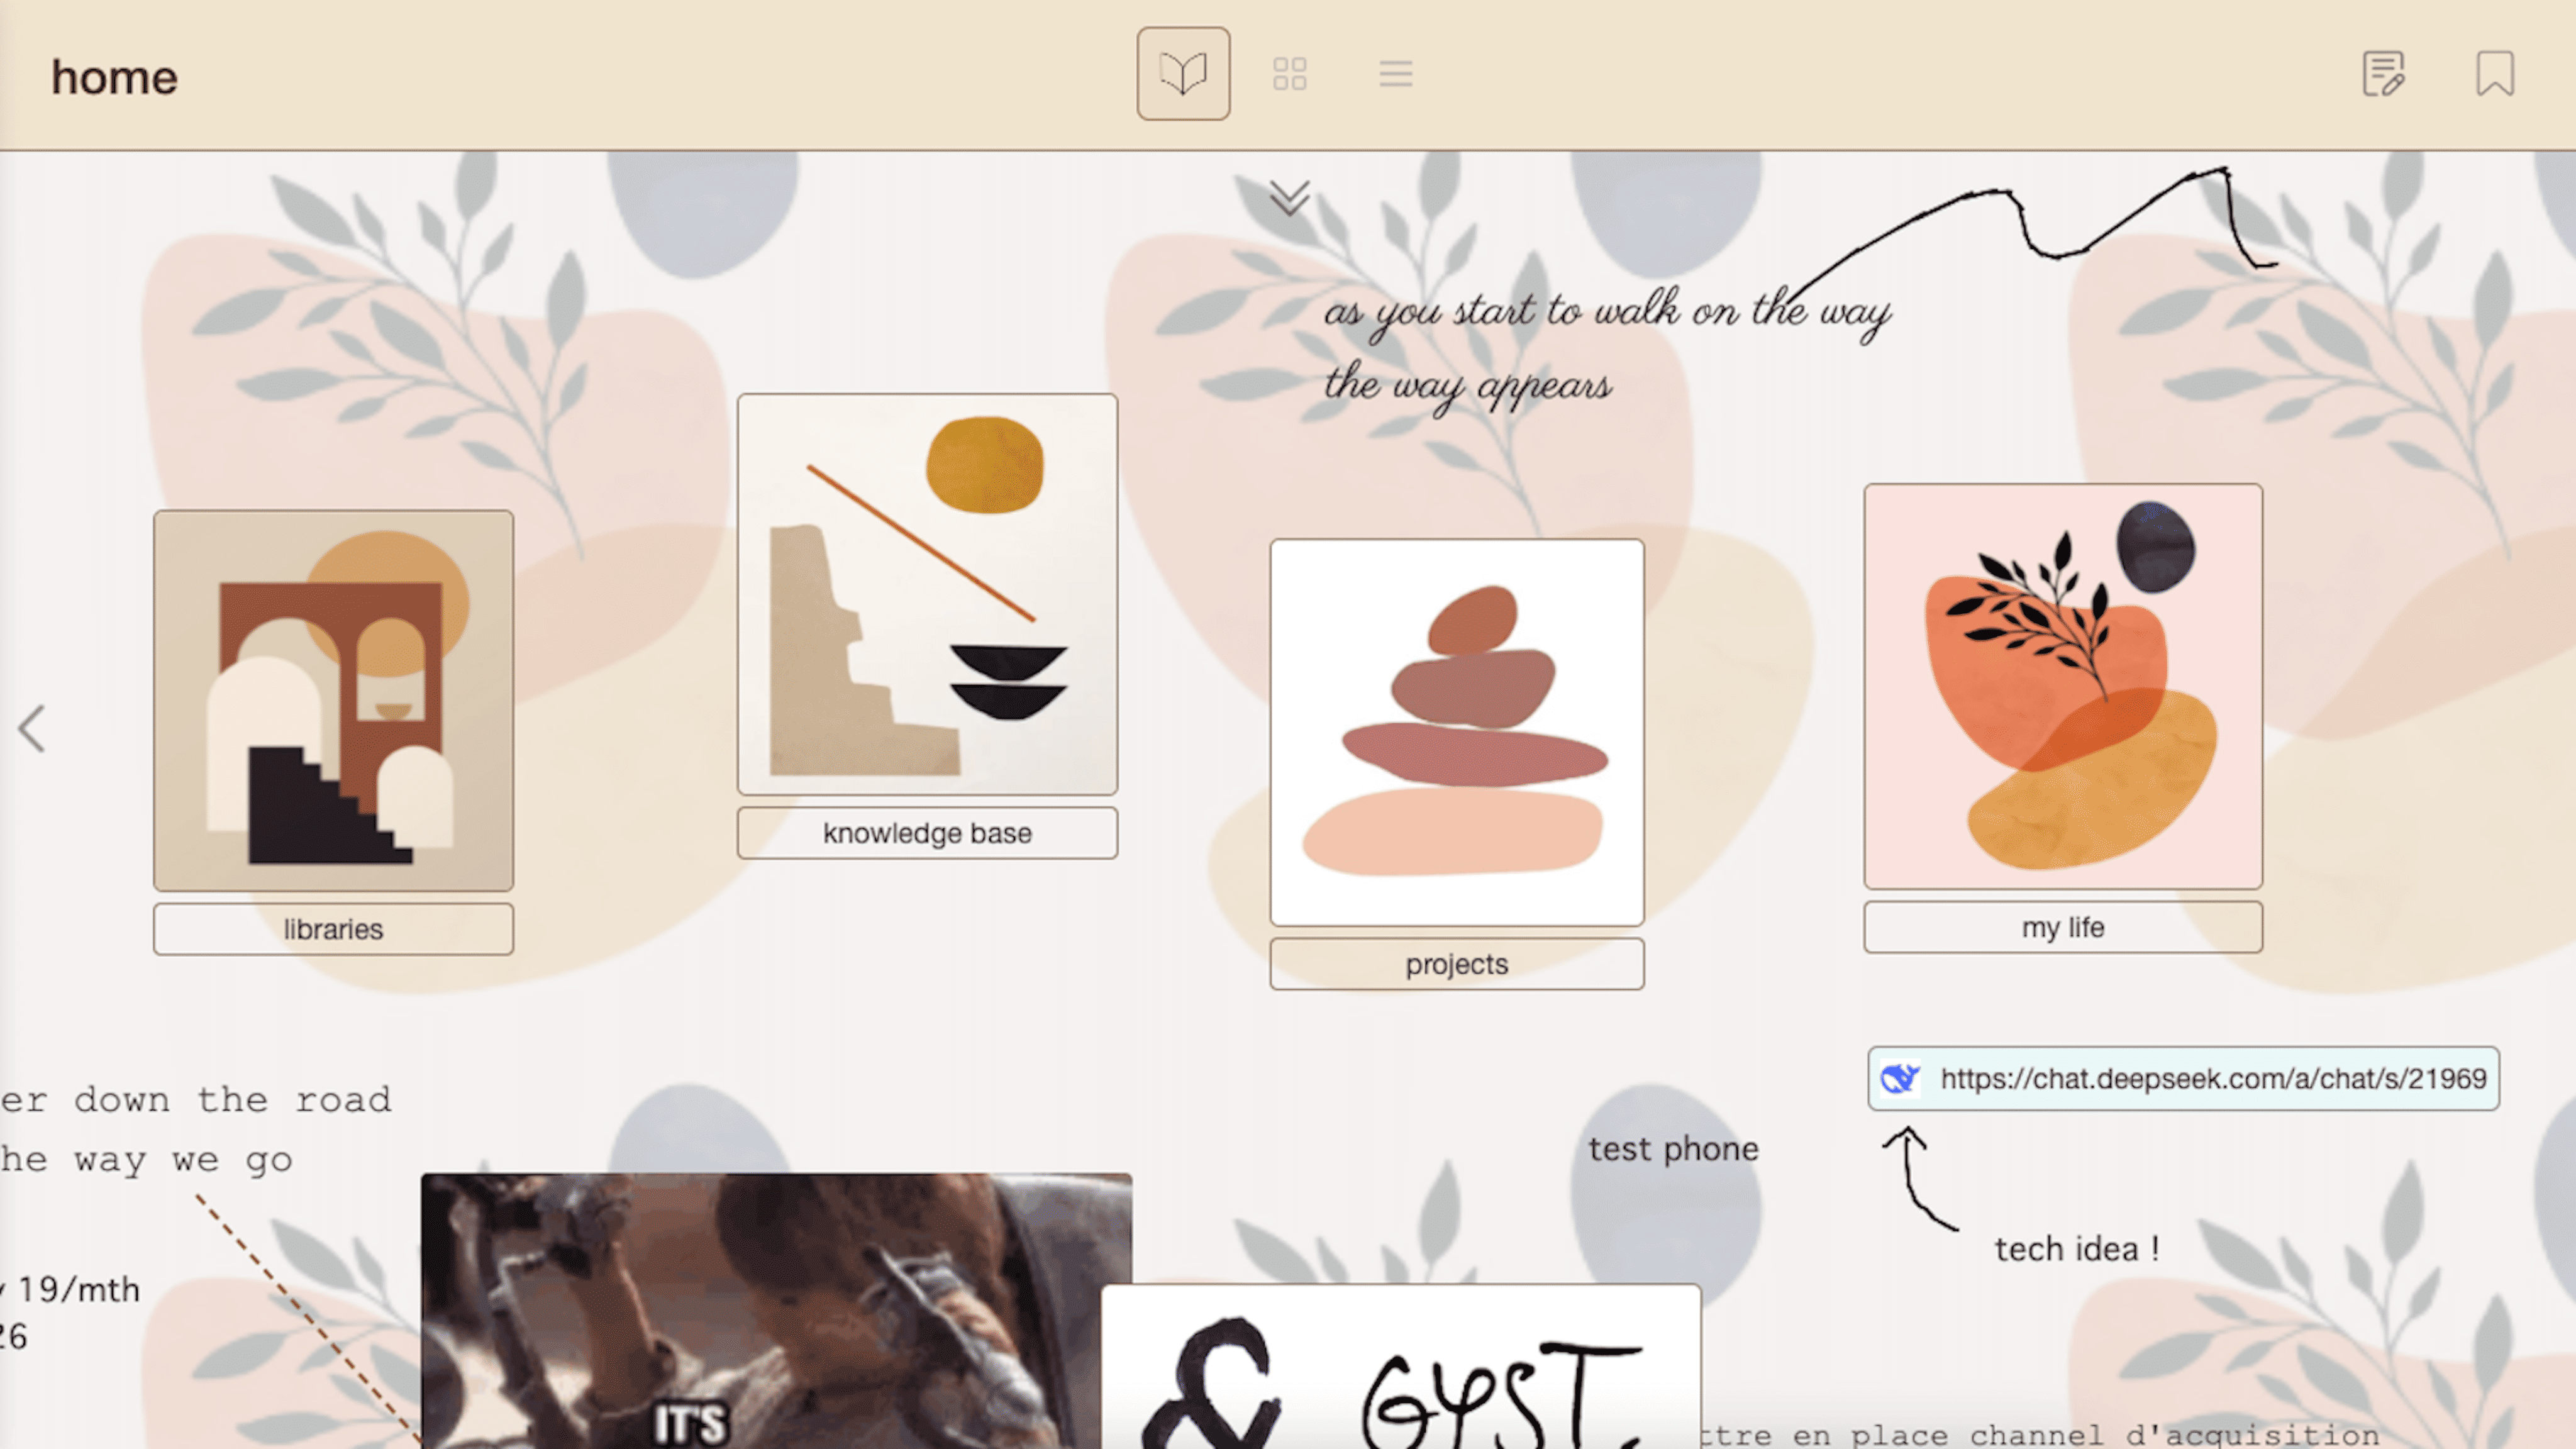Open the libraries label button
2576x1449 pixels.
pos(333,929)
